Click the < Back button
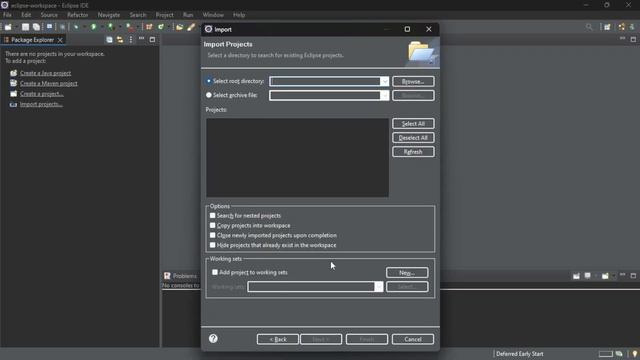 point(278,339)
